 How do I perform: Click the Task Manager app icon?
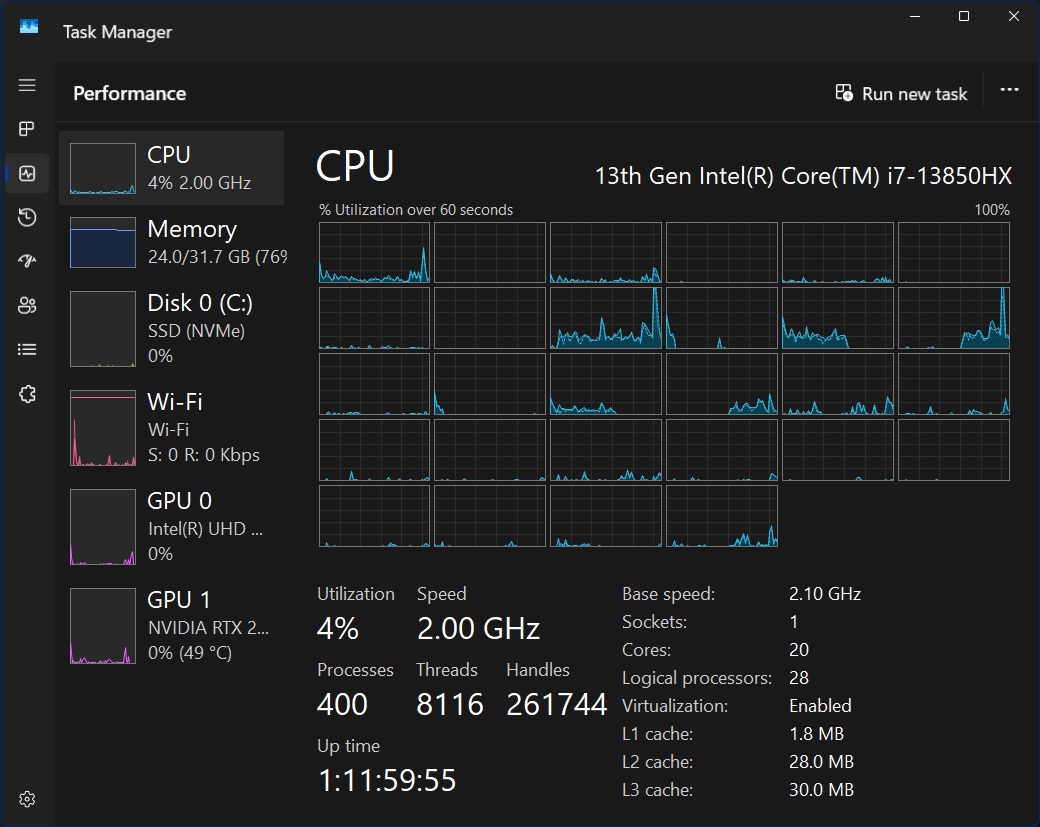point(29,27)
